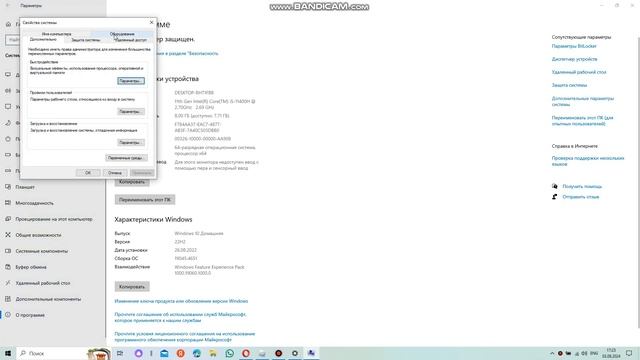Viewport: 640px width, 360px height.
Task: Open Проецирование на этот компьютер icon
Action: (8, 219)
